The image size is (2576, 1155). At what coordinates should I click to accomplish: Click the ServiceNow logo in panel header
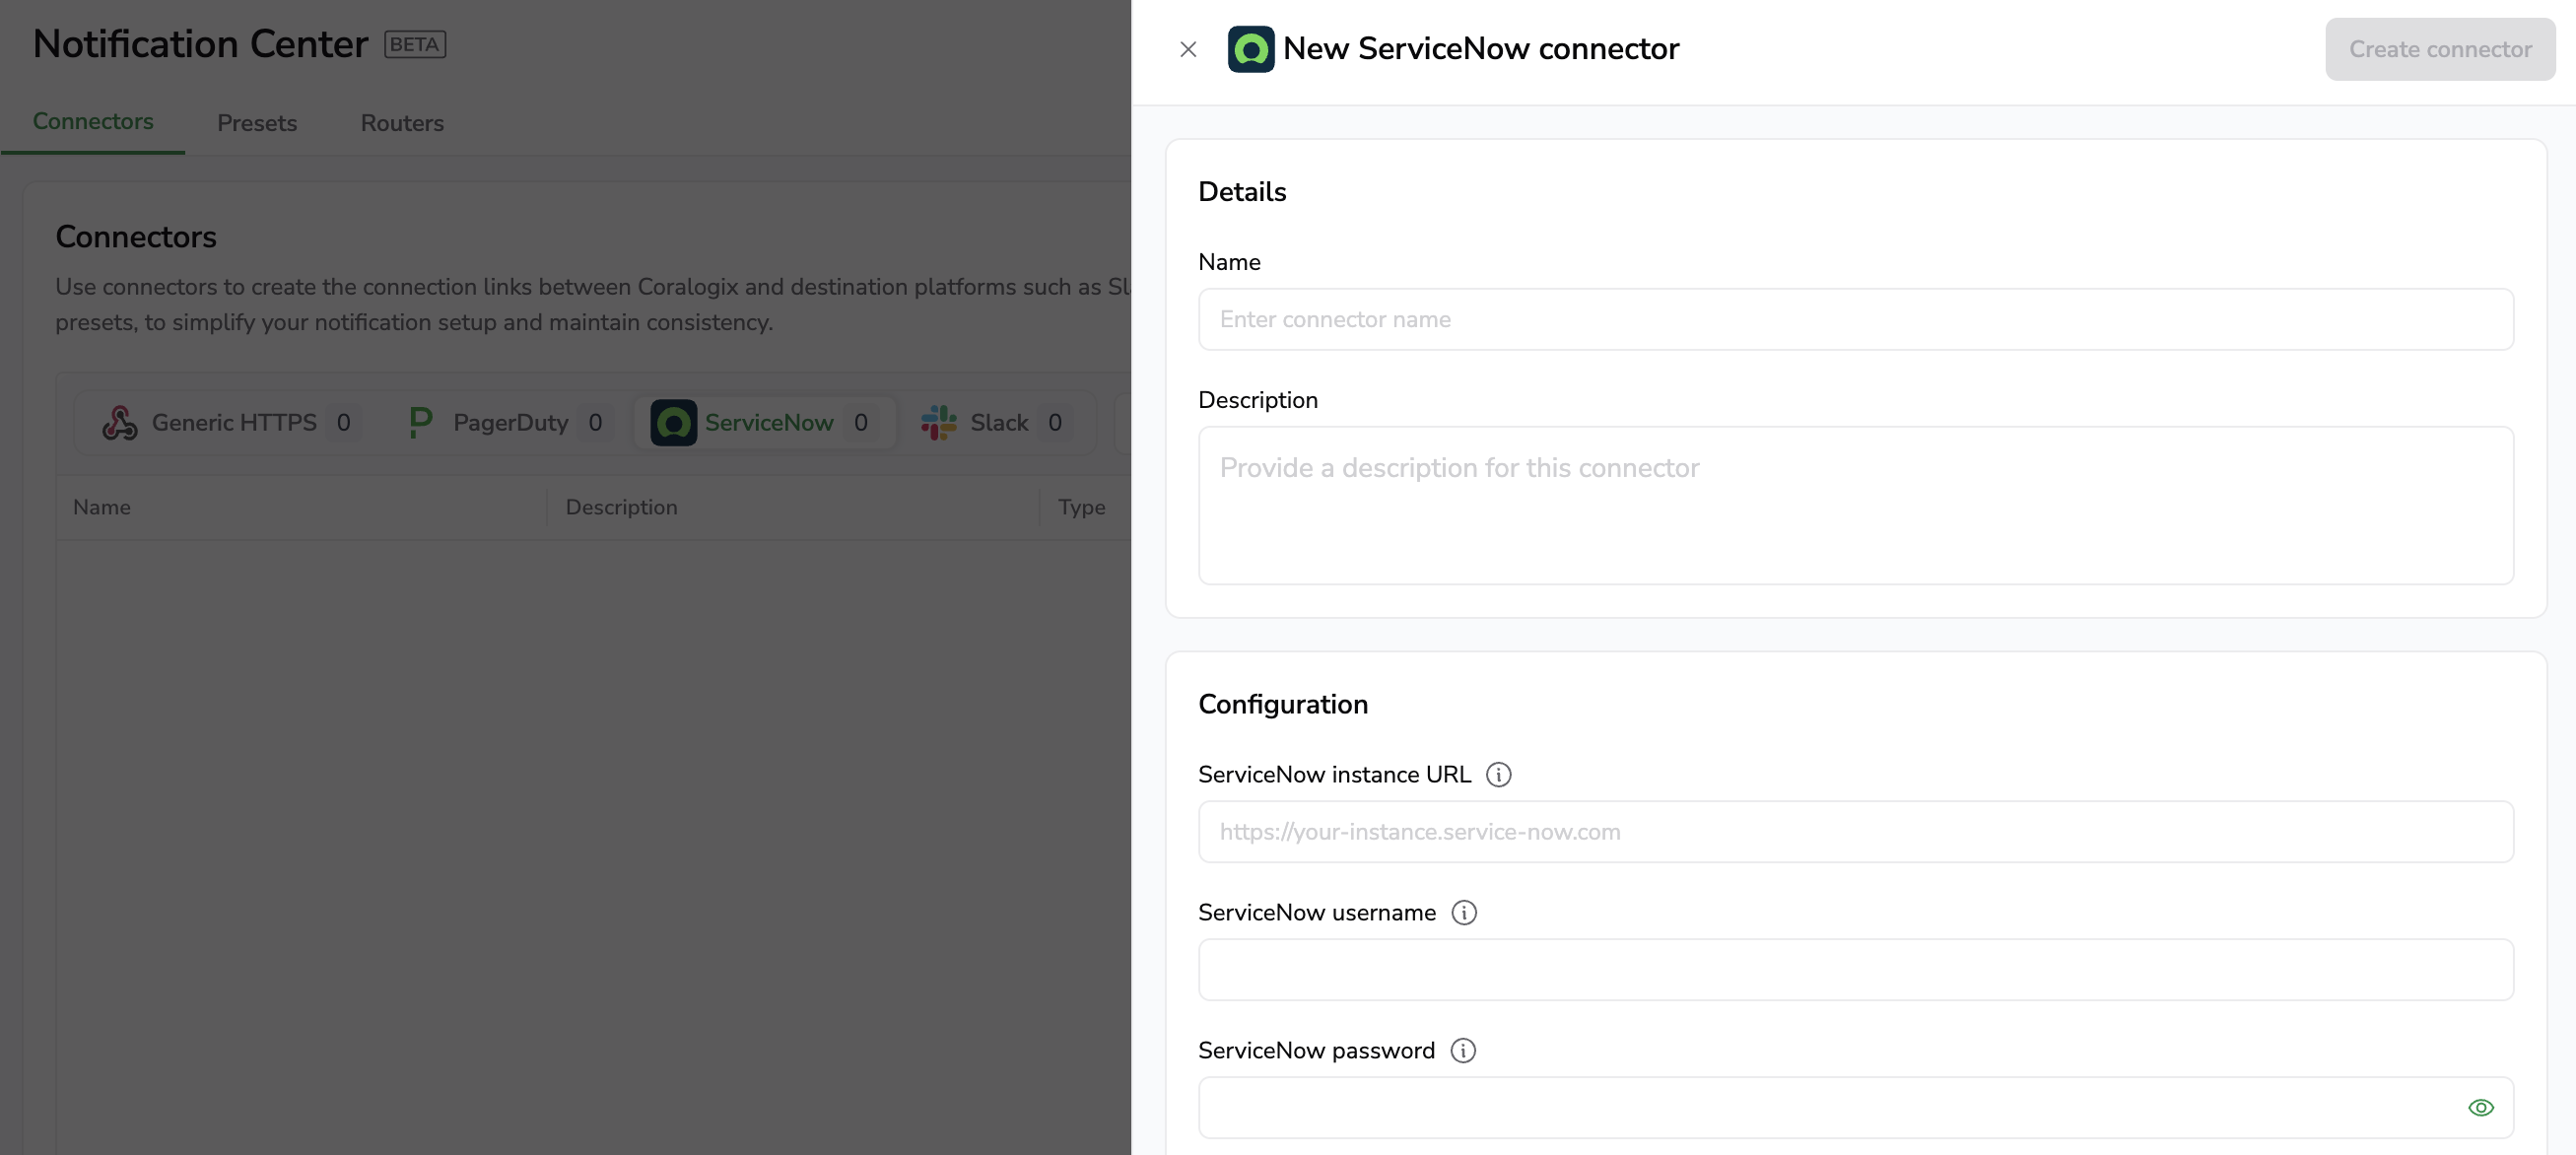[1250, 49]
